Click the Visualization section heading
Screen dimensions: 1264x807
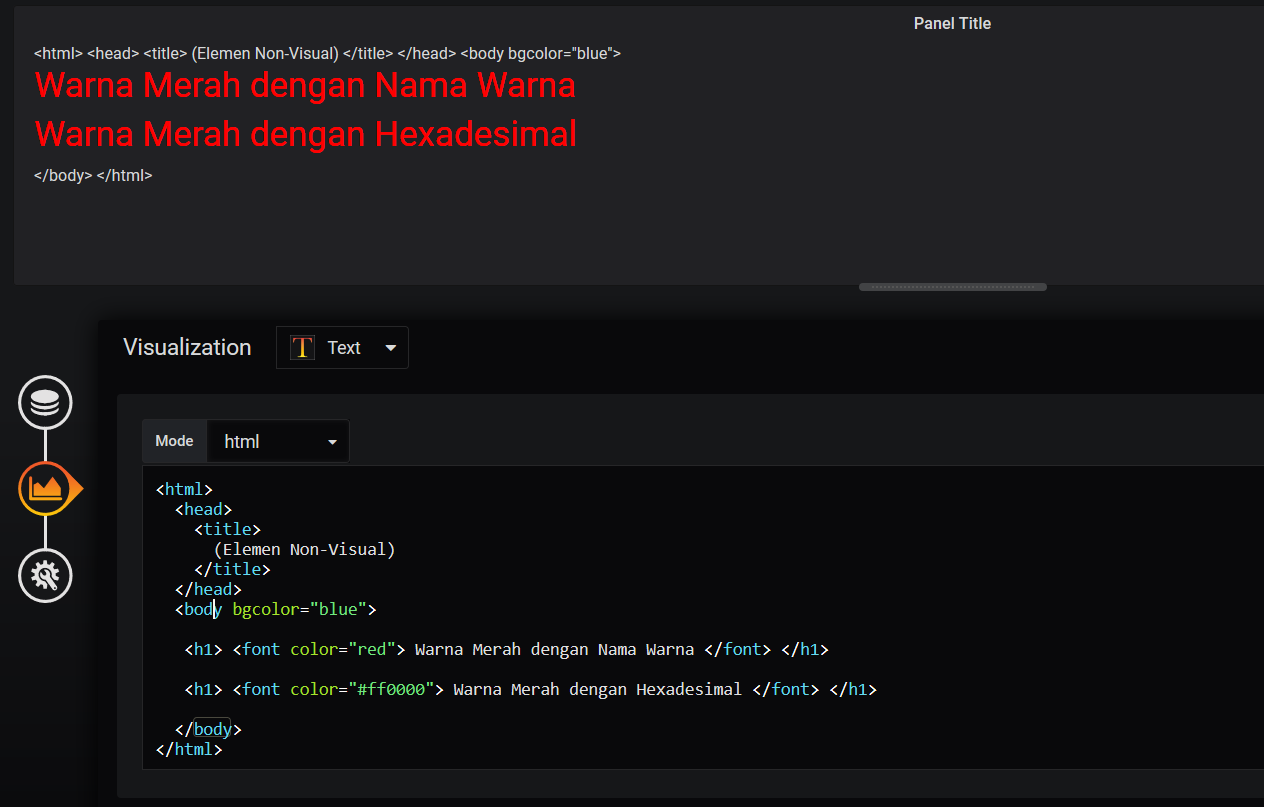(187, 347)
